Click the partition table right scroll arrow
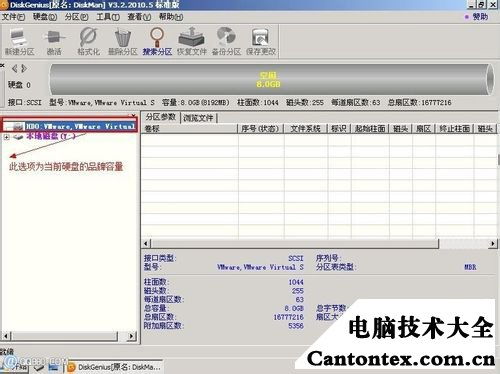The image size is (500, 374). [492, 243]
